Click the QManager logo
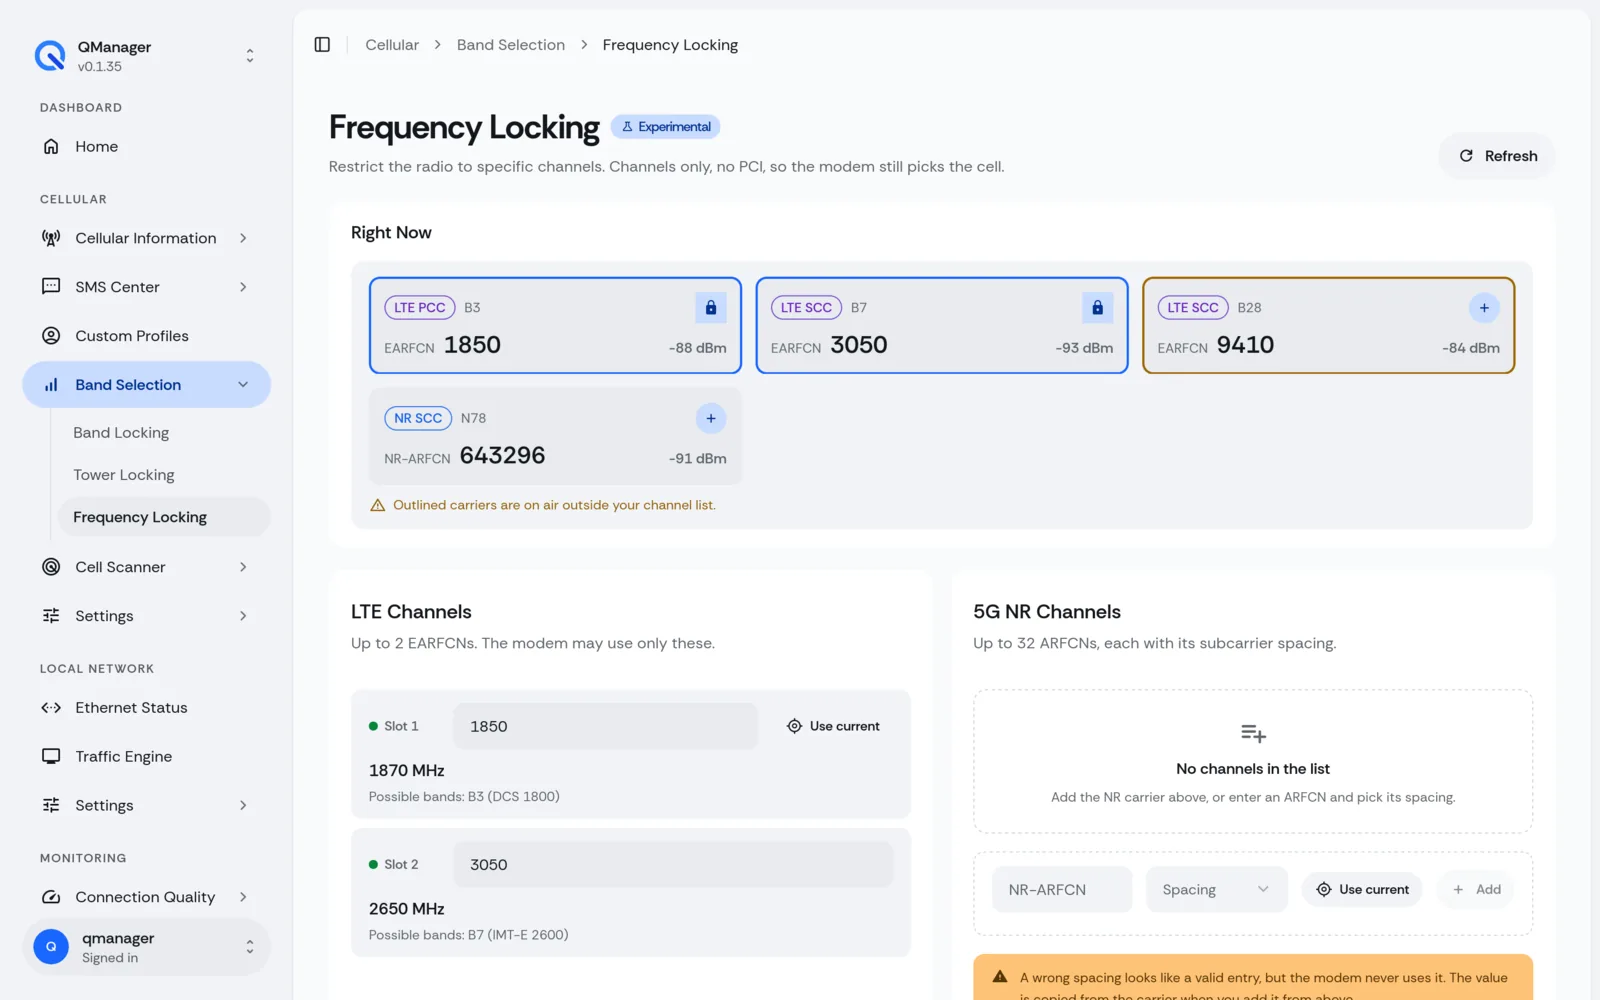The height and width of the screenshot is (1000, 1600). [x=50, y=56]
